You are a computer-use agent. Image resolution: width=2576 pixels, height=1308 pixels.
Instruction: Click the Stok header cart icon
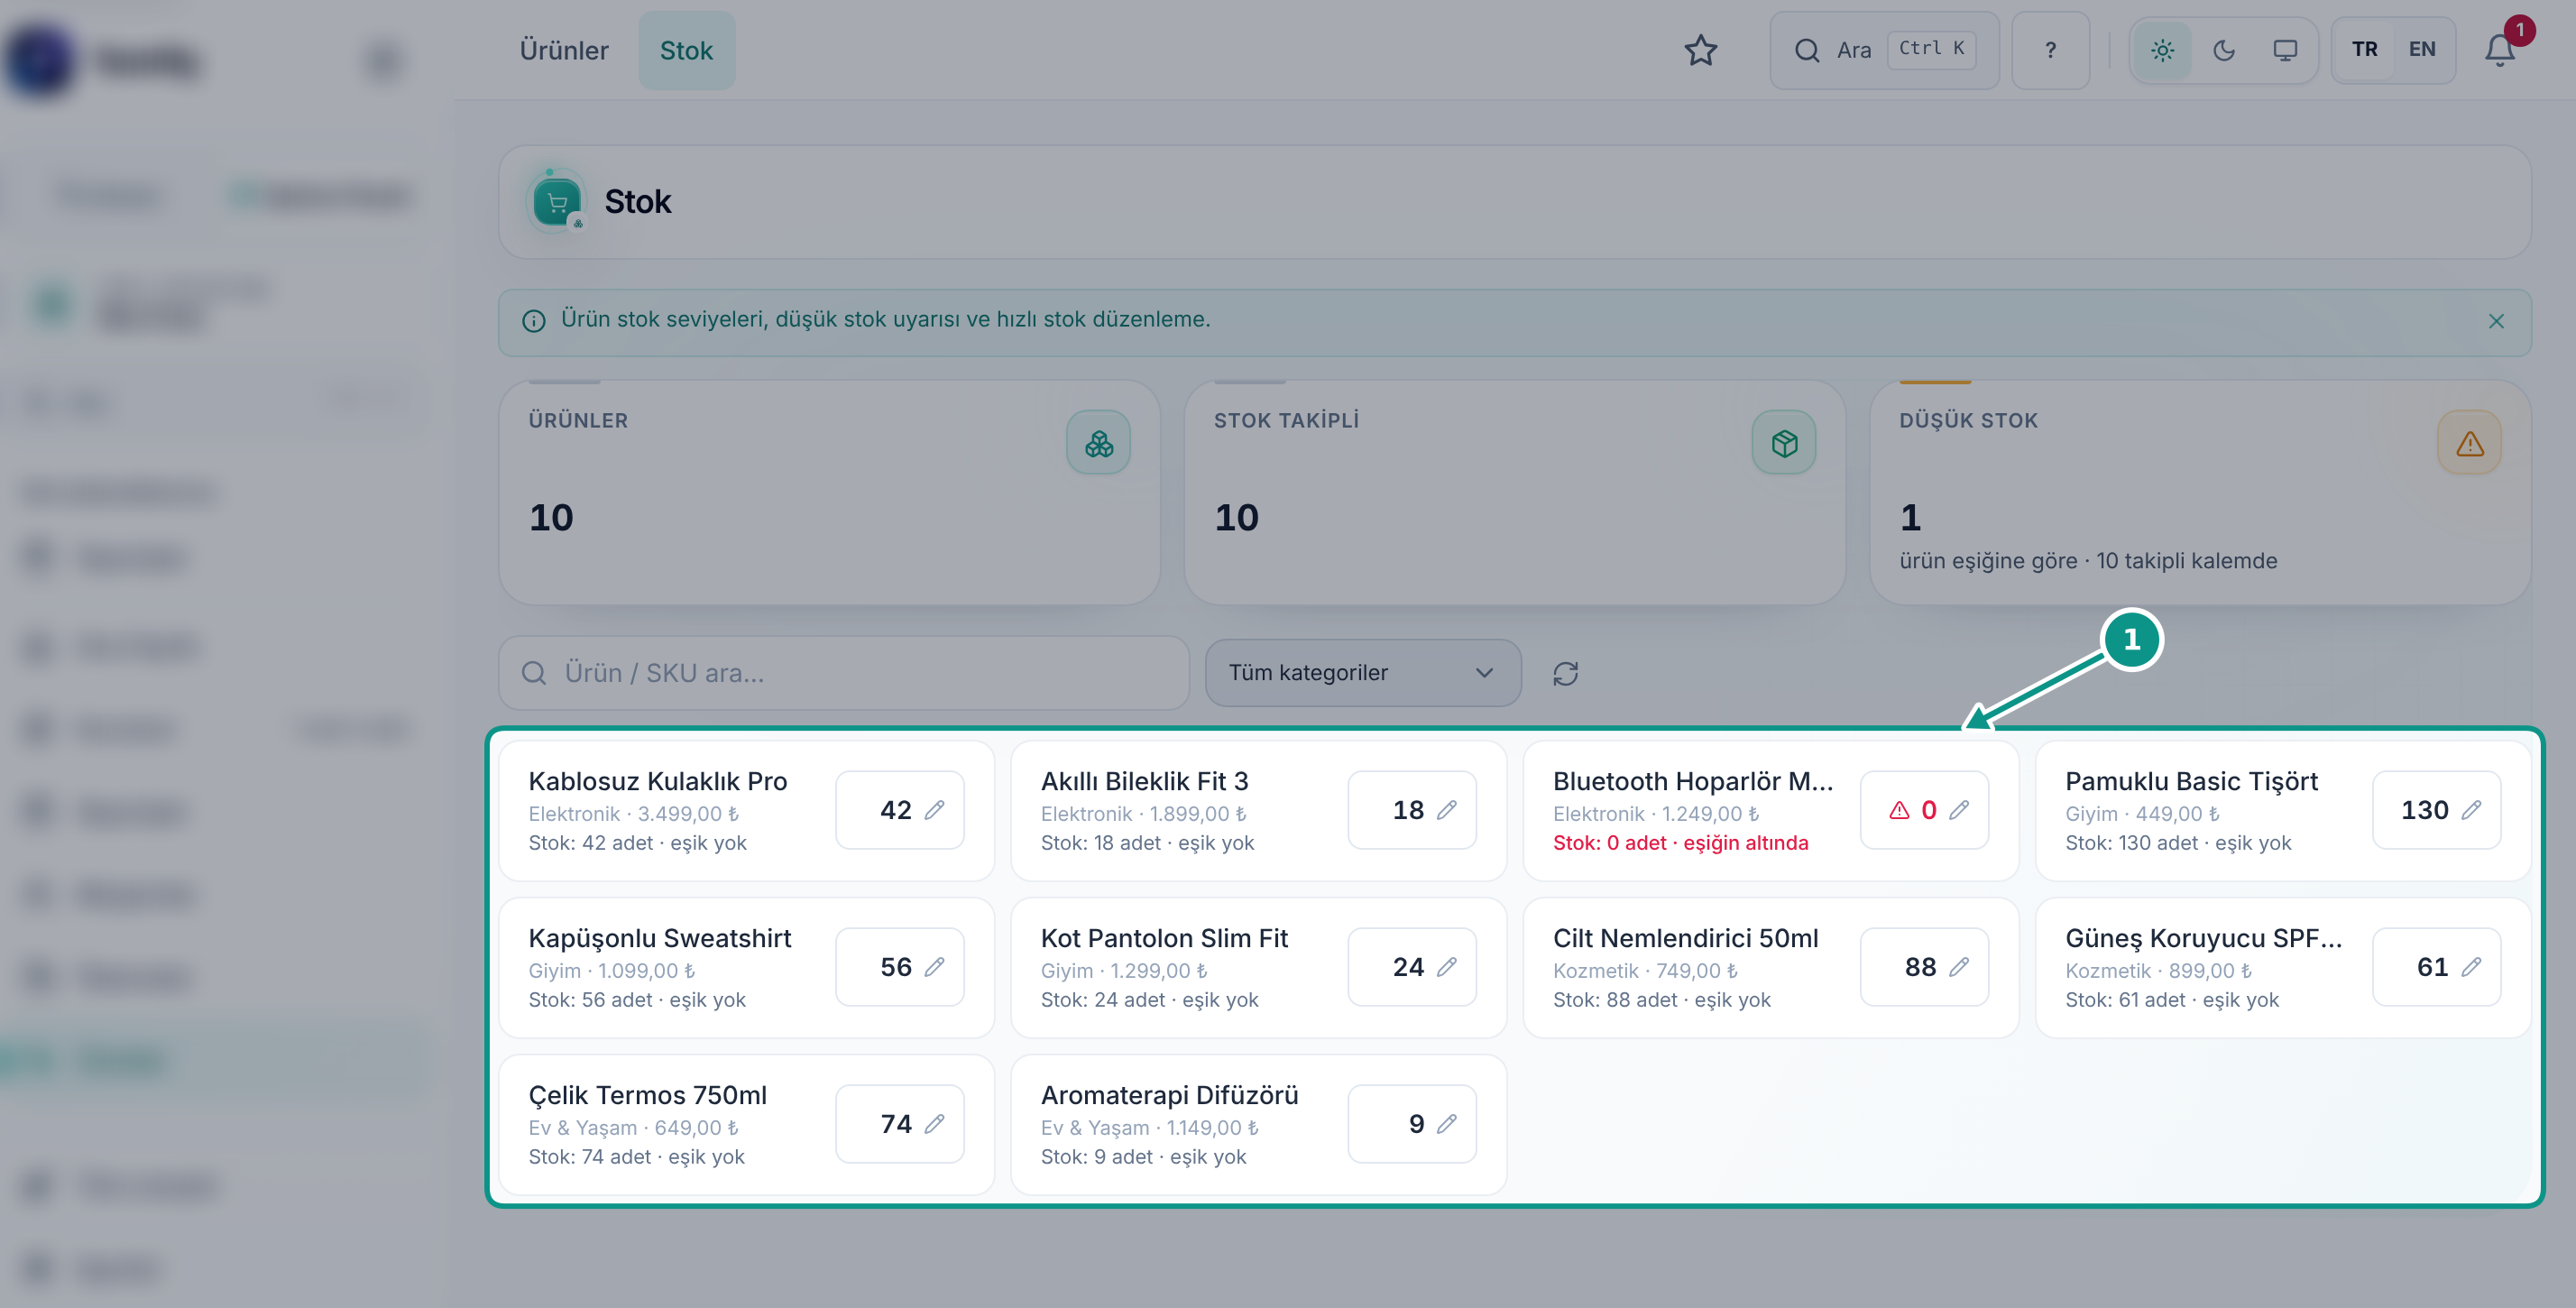pyautogui.click(x=556, y=202)
